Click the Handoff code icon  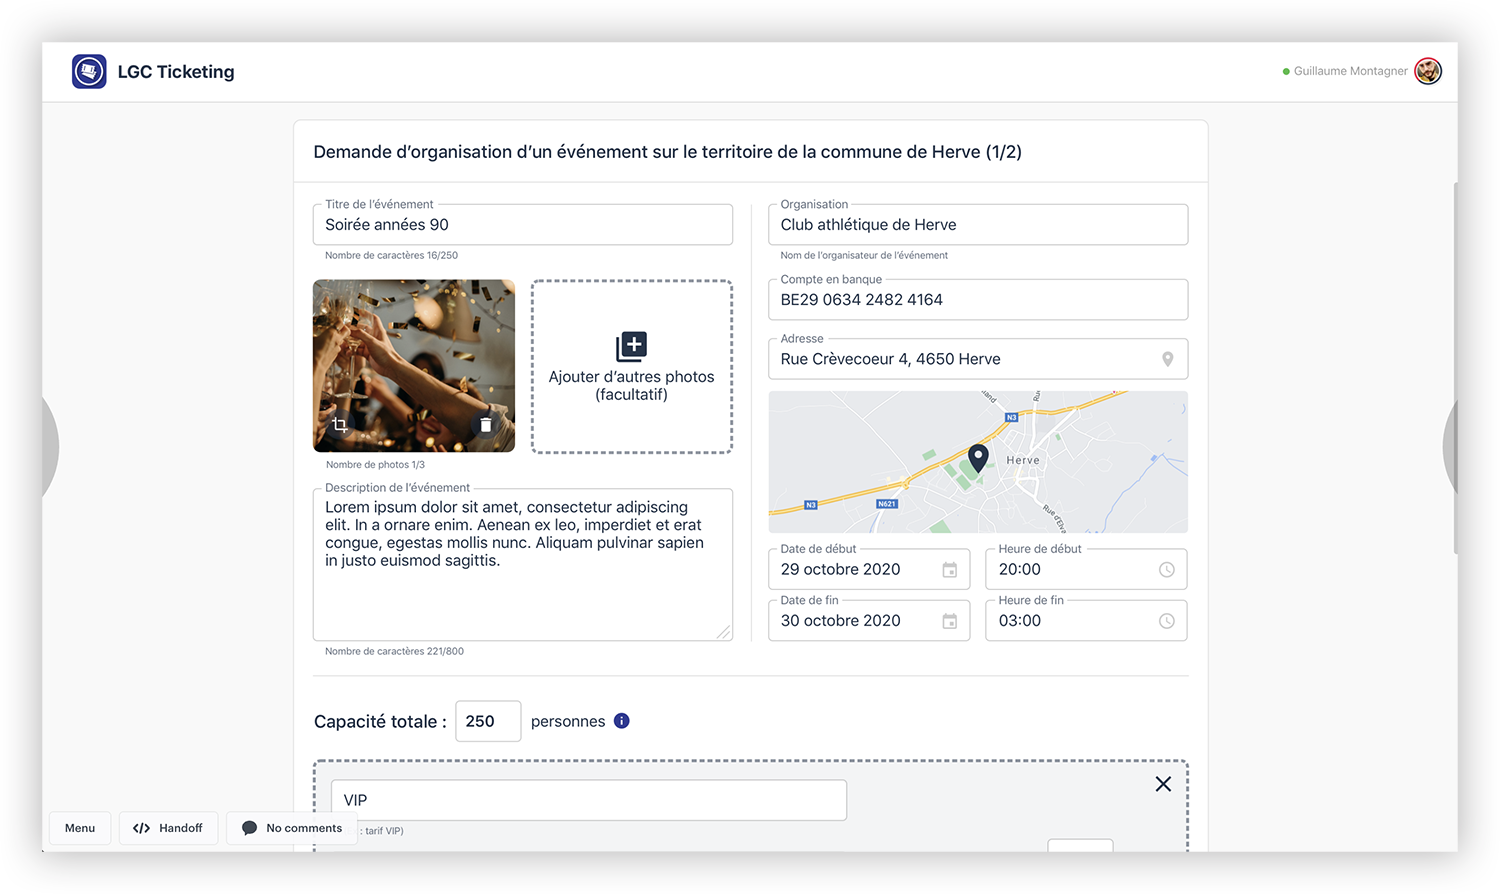(x=141, y=828)
